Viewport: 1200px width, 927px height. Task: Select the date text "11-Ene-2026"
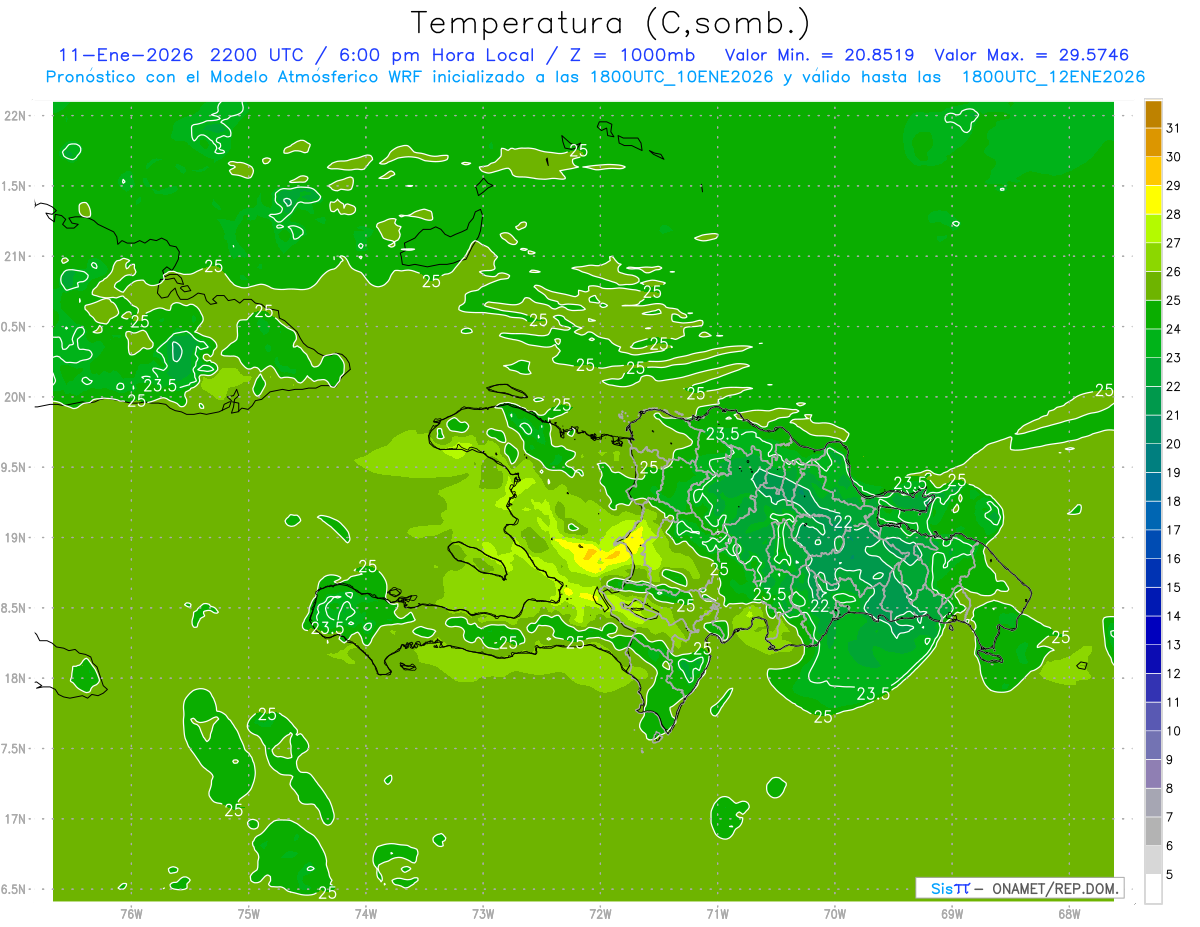tap(125, 55)
